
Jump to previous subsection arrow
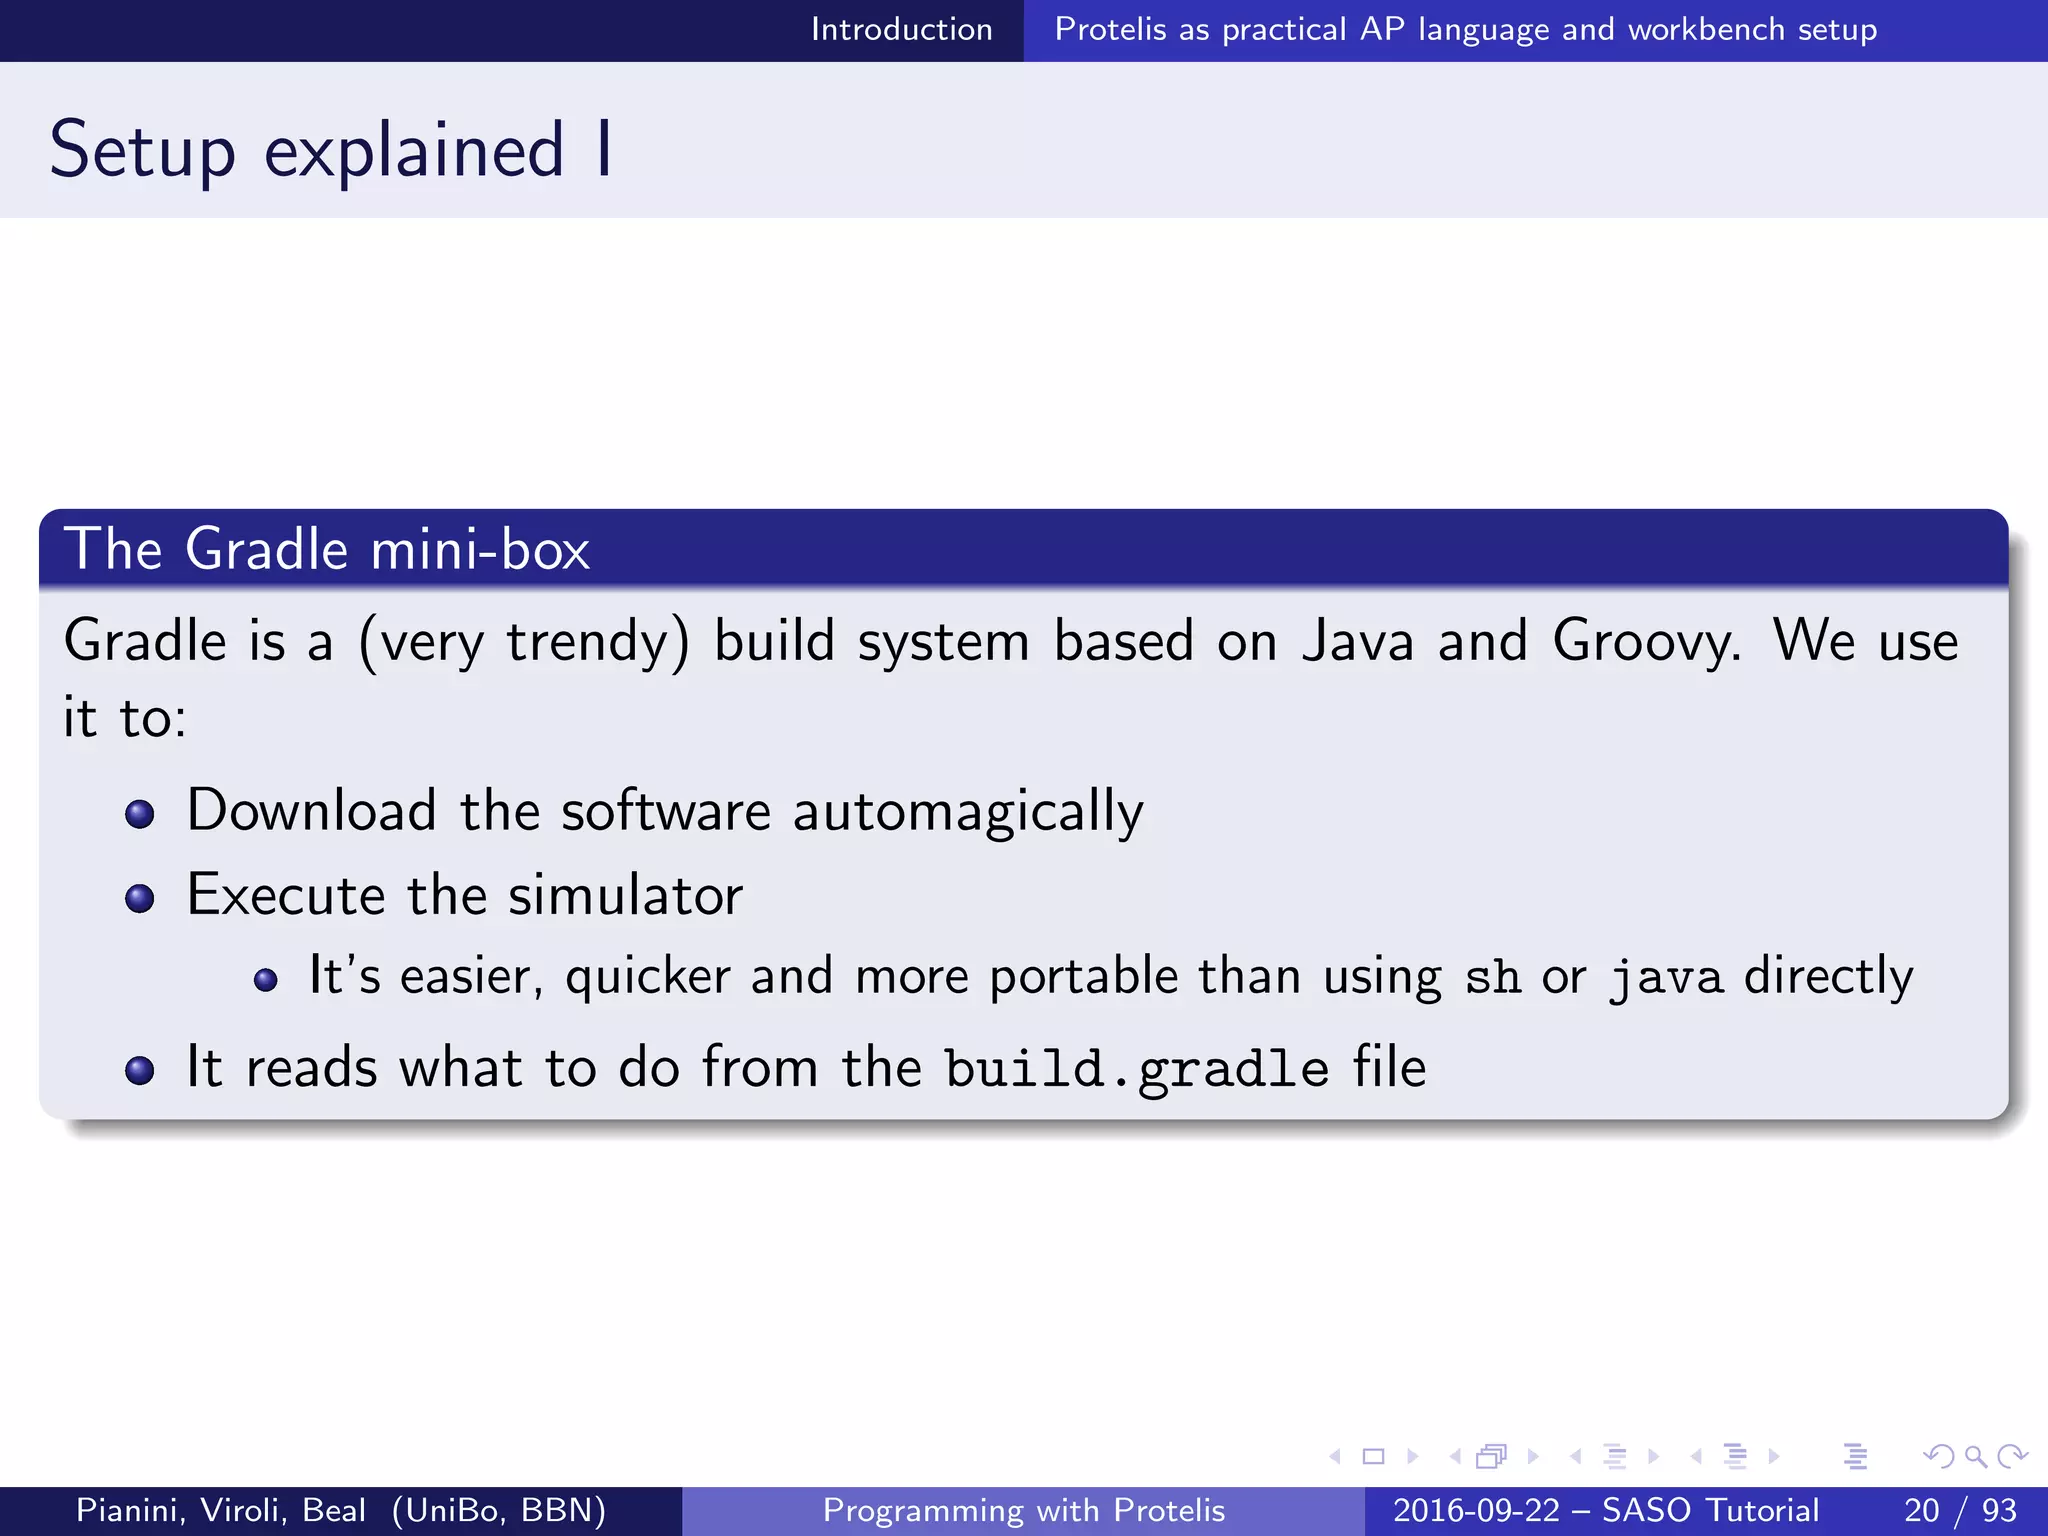click(x=1575, y=1457)
